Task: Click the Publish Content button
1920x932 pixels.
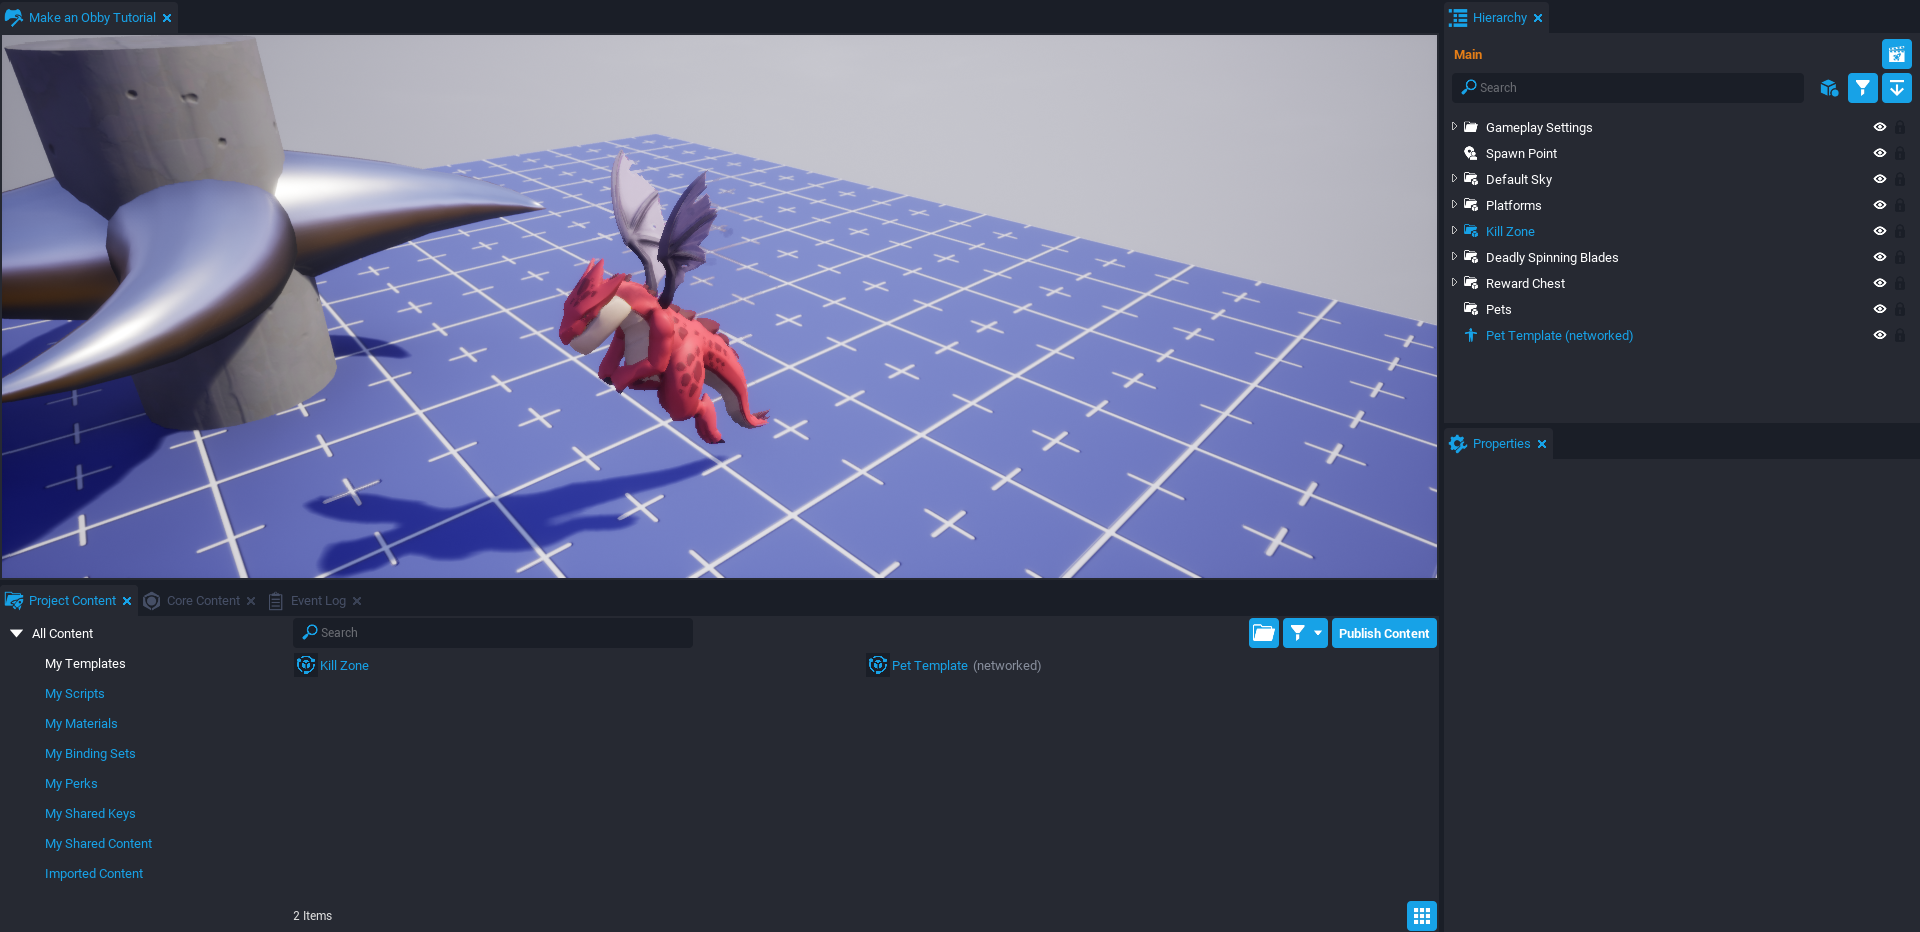Action: pyautogui.click(x=1383, y=633)
